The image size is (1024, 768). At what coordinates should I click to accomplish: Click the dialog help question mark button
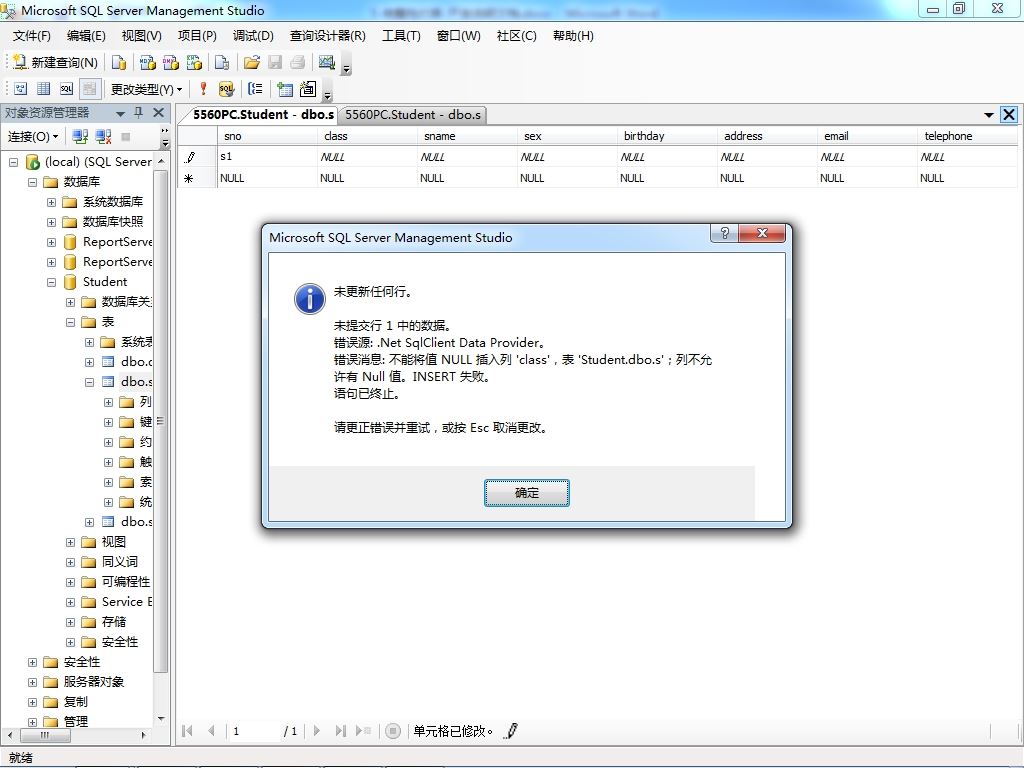(724, 233)
